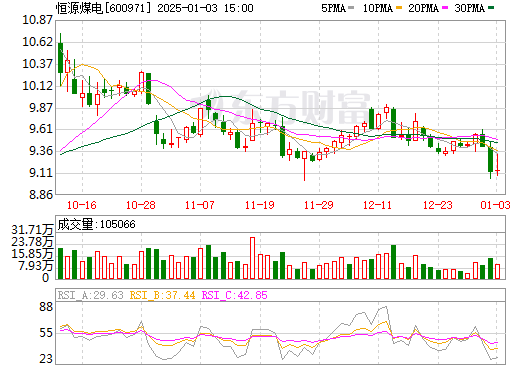Click the tallest red volume bar
The height and width of the screenshot is (365, 520).
point(253,258)
